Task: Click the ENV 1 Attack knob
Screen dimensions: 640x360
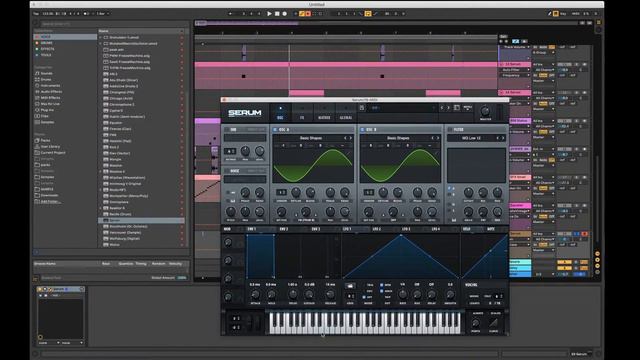Action: 255,294
